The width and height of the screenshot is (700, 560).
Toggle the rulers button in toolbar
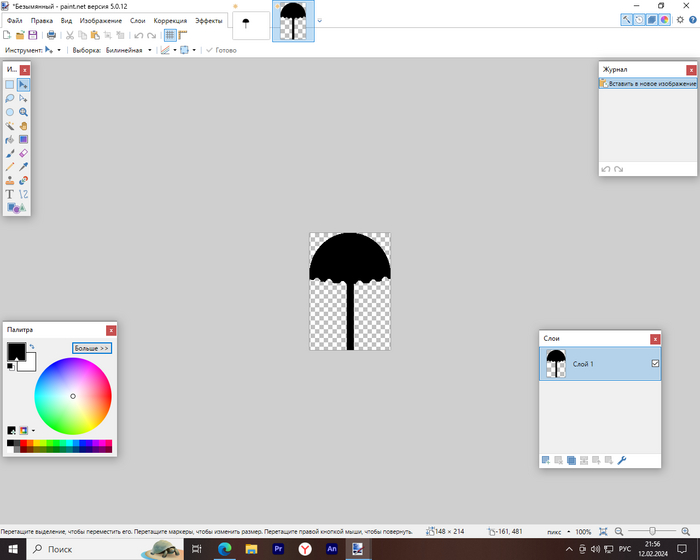(183, 35)
